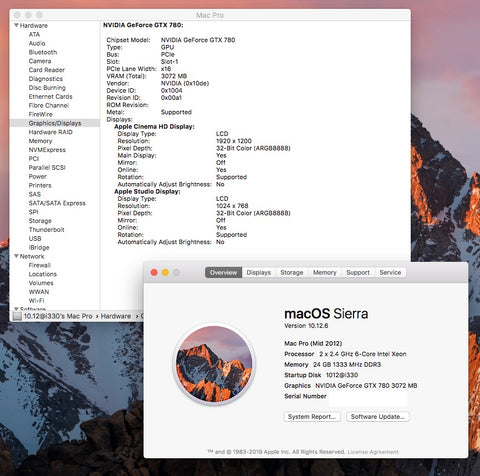
Task: Open the License Agreement link
Action: [373, 452]
